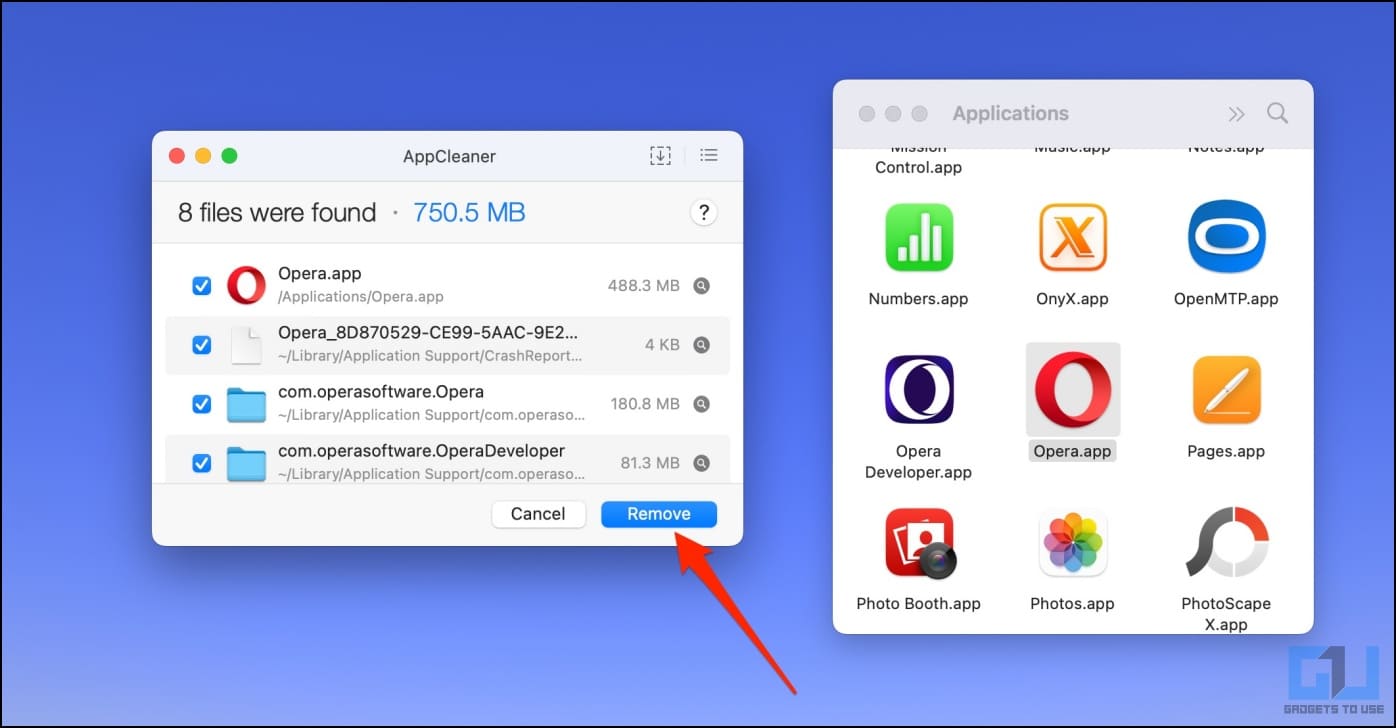This screenshot has height=728, width=1396.
Task: Select the Opera.app icon in Applications window
Action: click(x=1073, y=389)
